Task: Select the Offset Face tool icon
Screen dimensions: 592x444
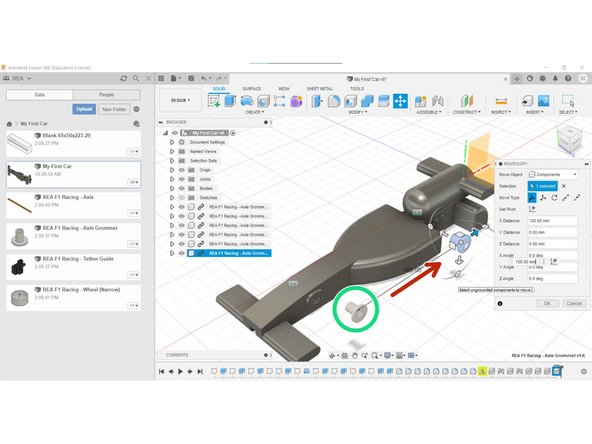Action: [384, 101]
